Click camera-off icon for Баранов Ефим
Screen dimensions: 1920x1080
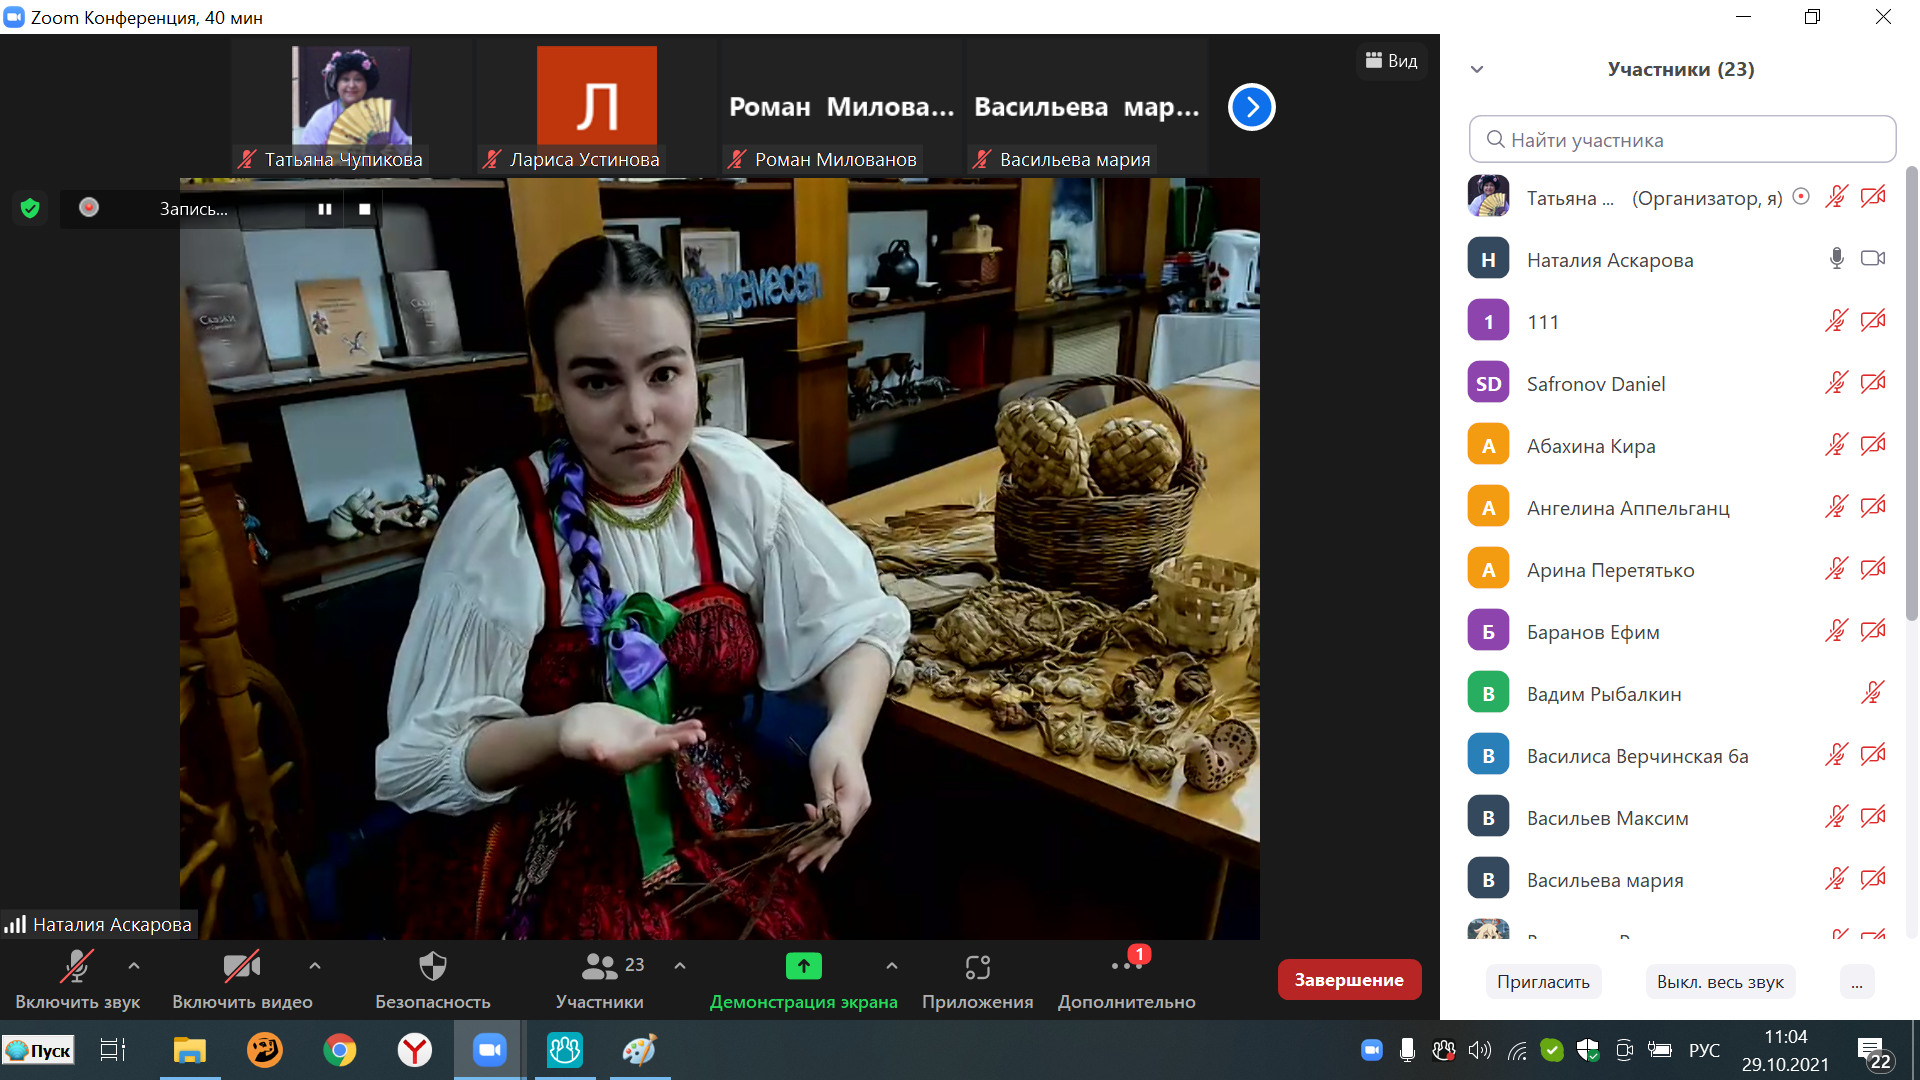[x=1873, y=631]
